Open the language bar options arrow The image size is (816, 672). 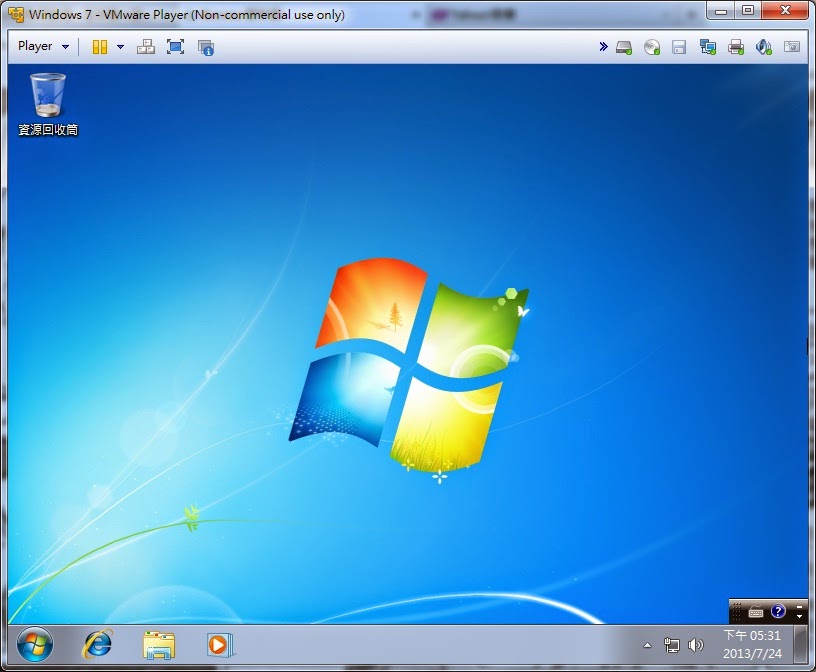click(x=799, y=616)
